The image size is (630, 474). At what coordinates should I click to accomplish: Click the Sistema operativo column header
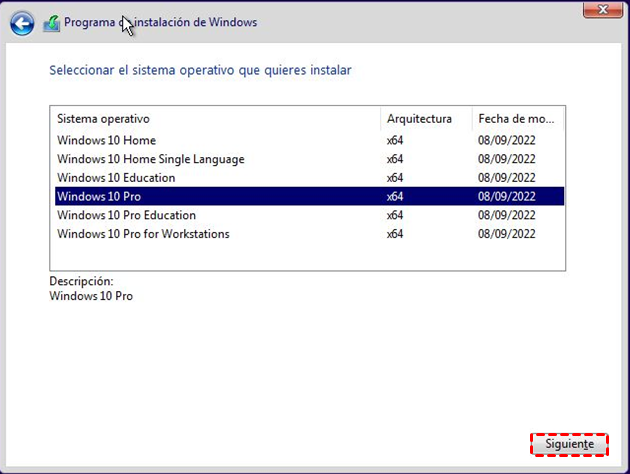point(217,119)
